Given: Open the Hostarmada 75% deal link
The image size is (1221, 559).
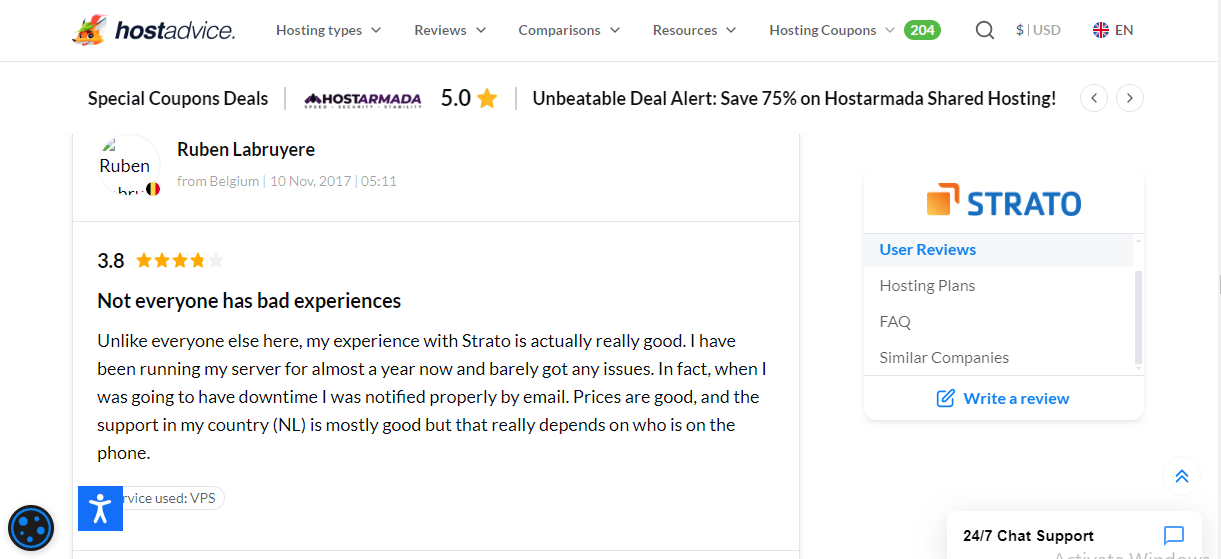Looking at the screenshot, I should [794, 99].
